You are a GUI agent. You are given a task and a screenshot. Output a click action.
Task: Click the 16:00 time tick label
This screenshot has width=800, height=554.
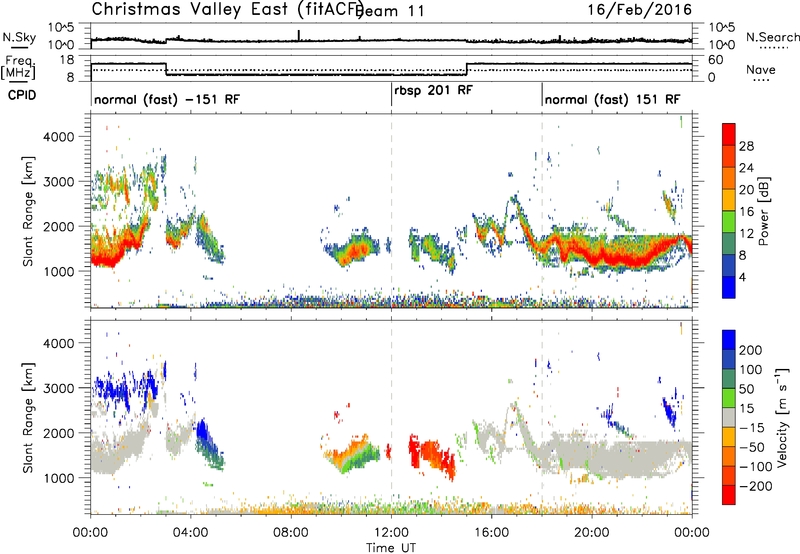[x=491, y=533]
